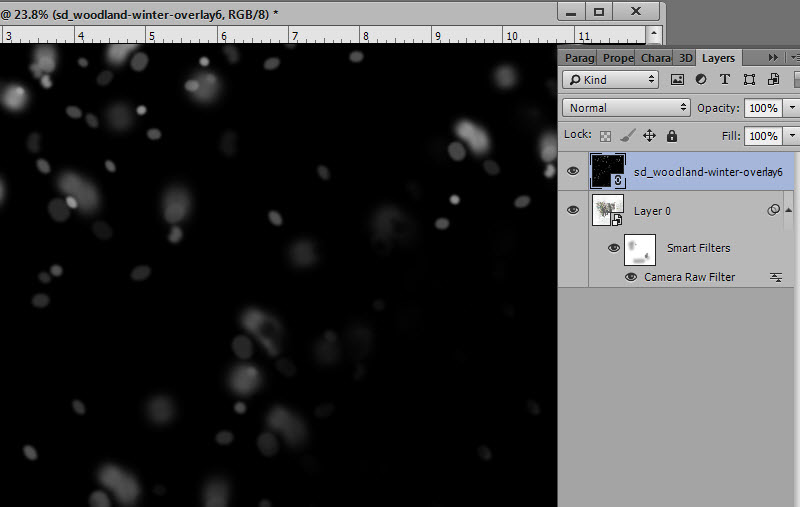Lock transparent pixels icon

(x=606, y=136)
